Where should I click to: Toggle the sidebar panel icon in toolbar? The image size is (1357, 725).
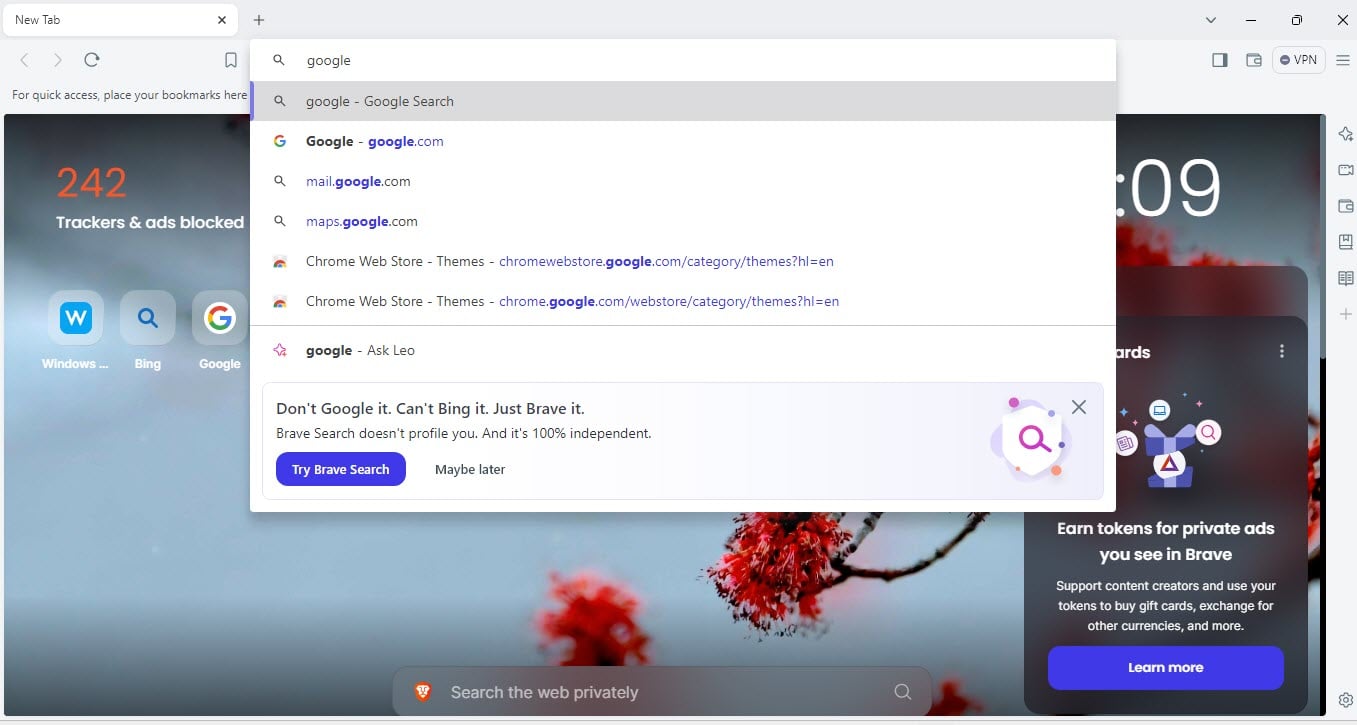click(x=1219, y=60)
